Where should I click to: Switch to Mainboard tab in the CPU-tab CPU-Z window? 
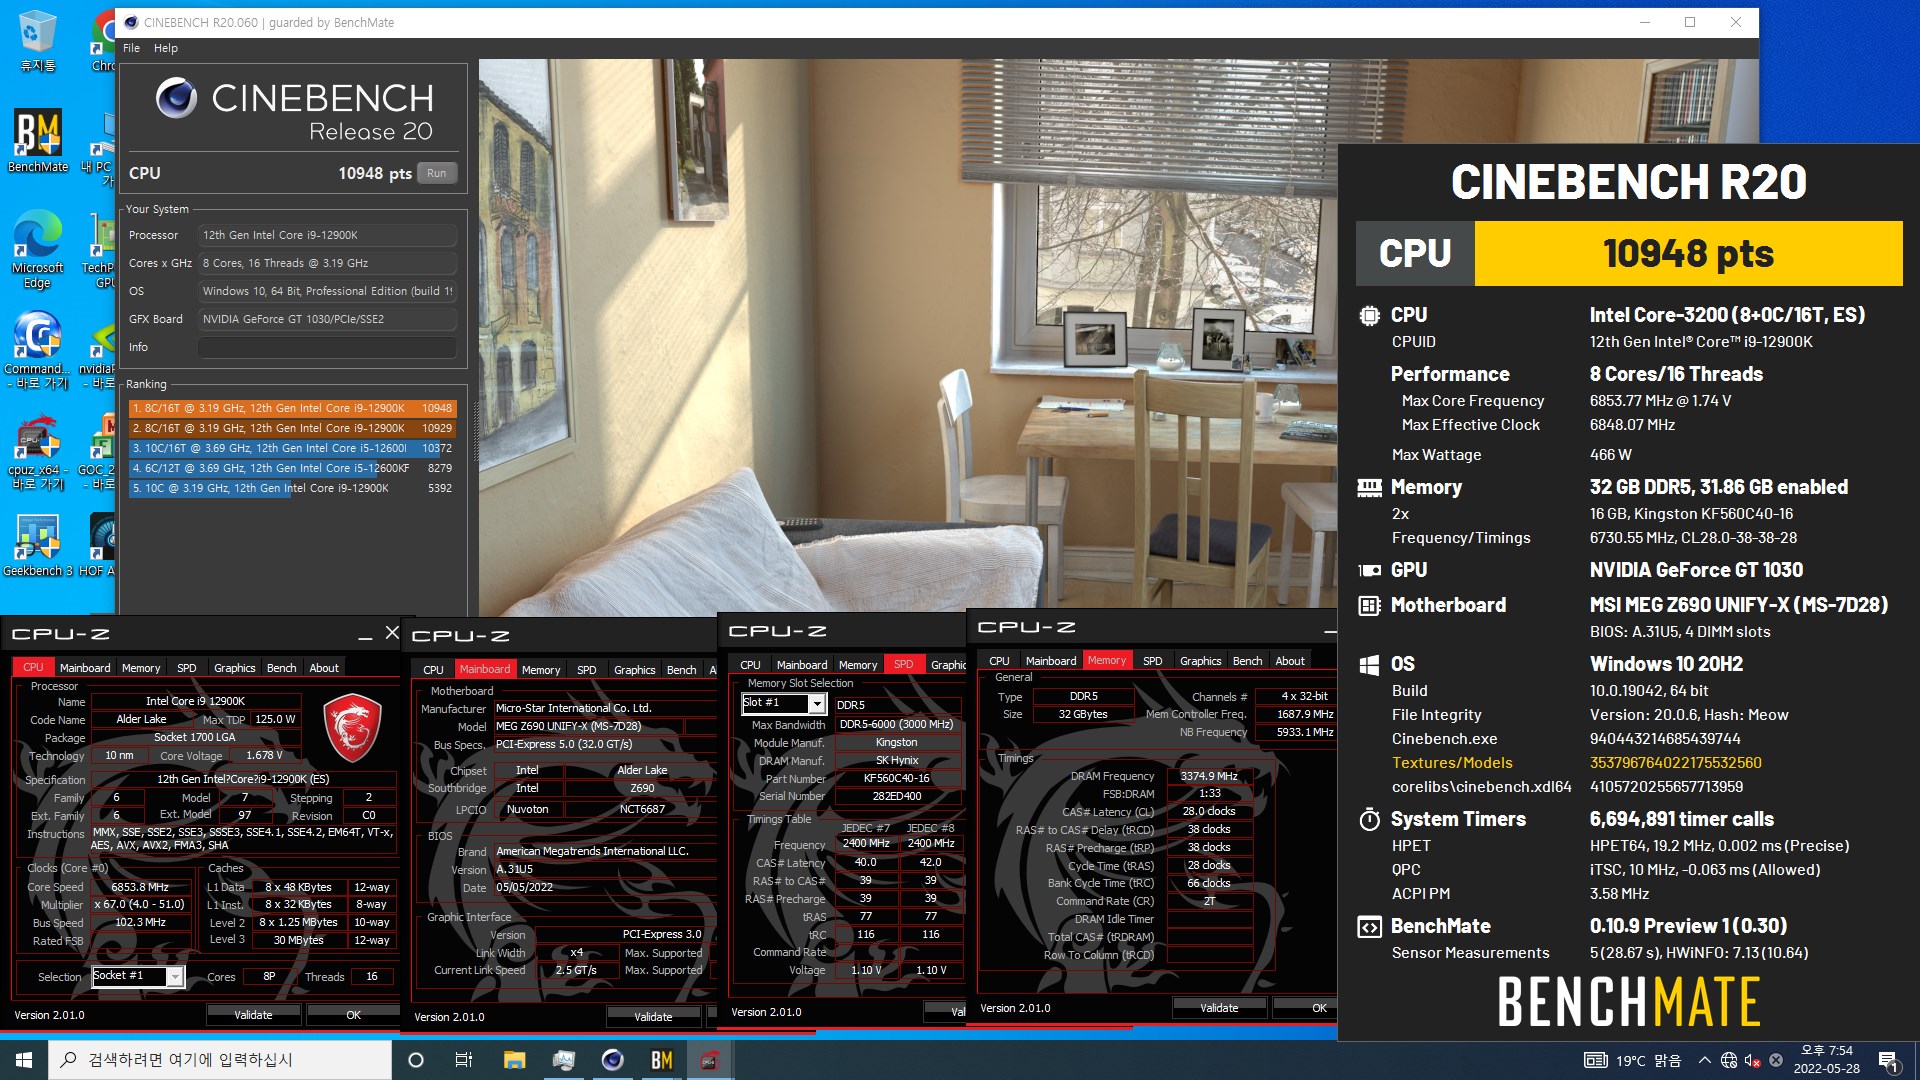point(85,667)
